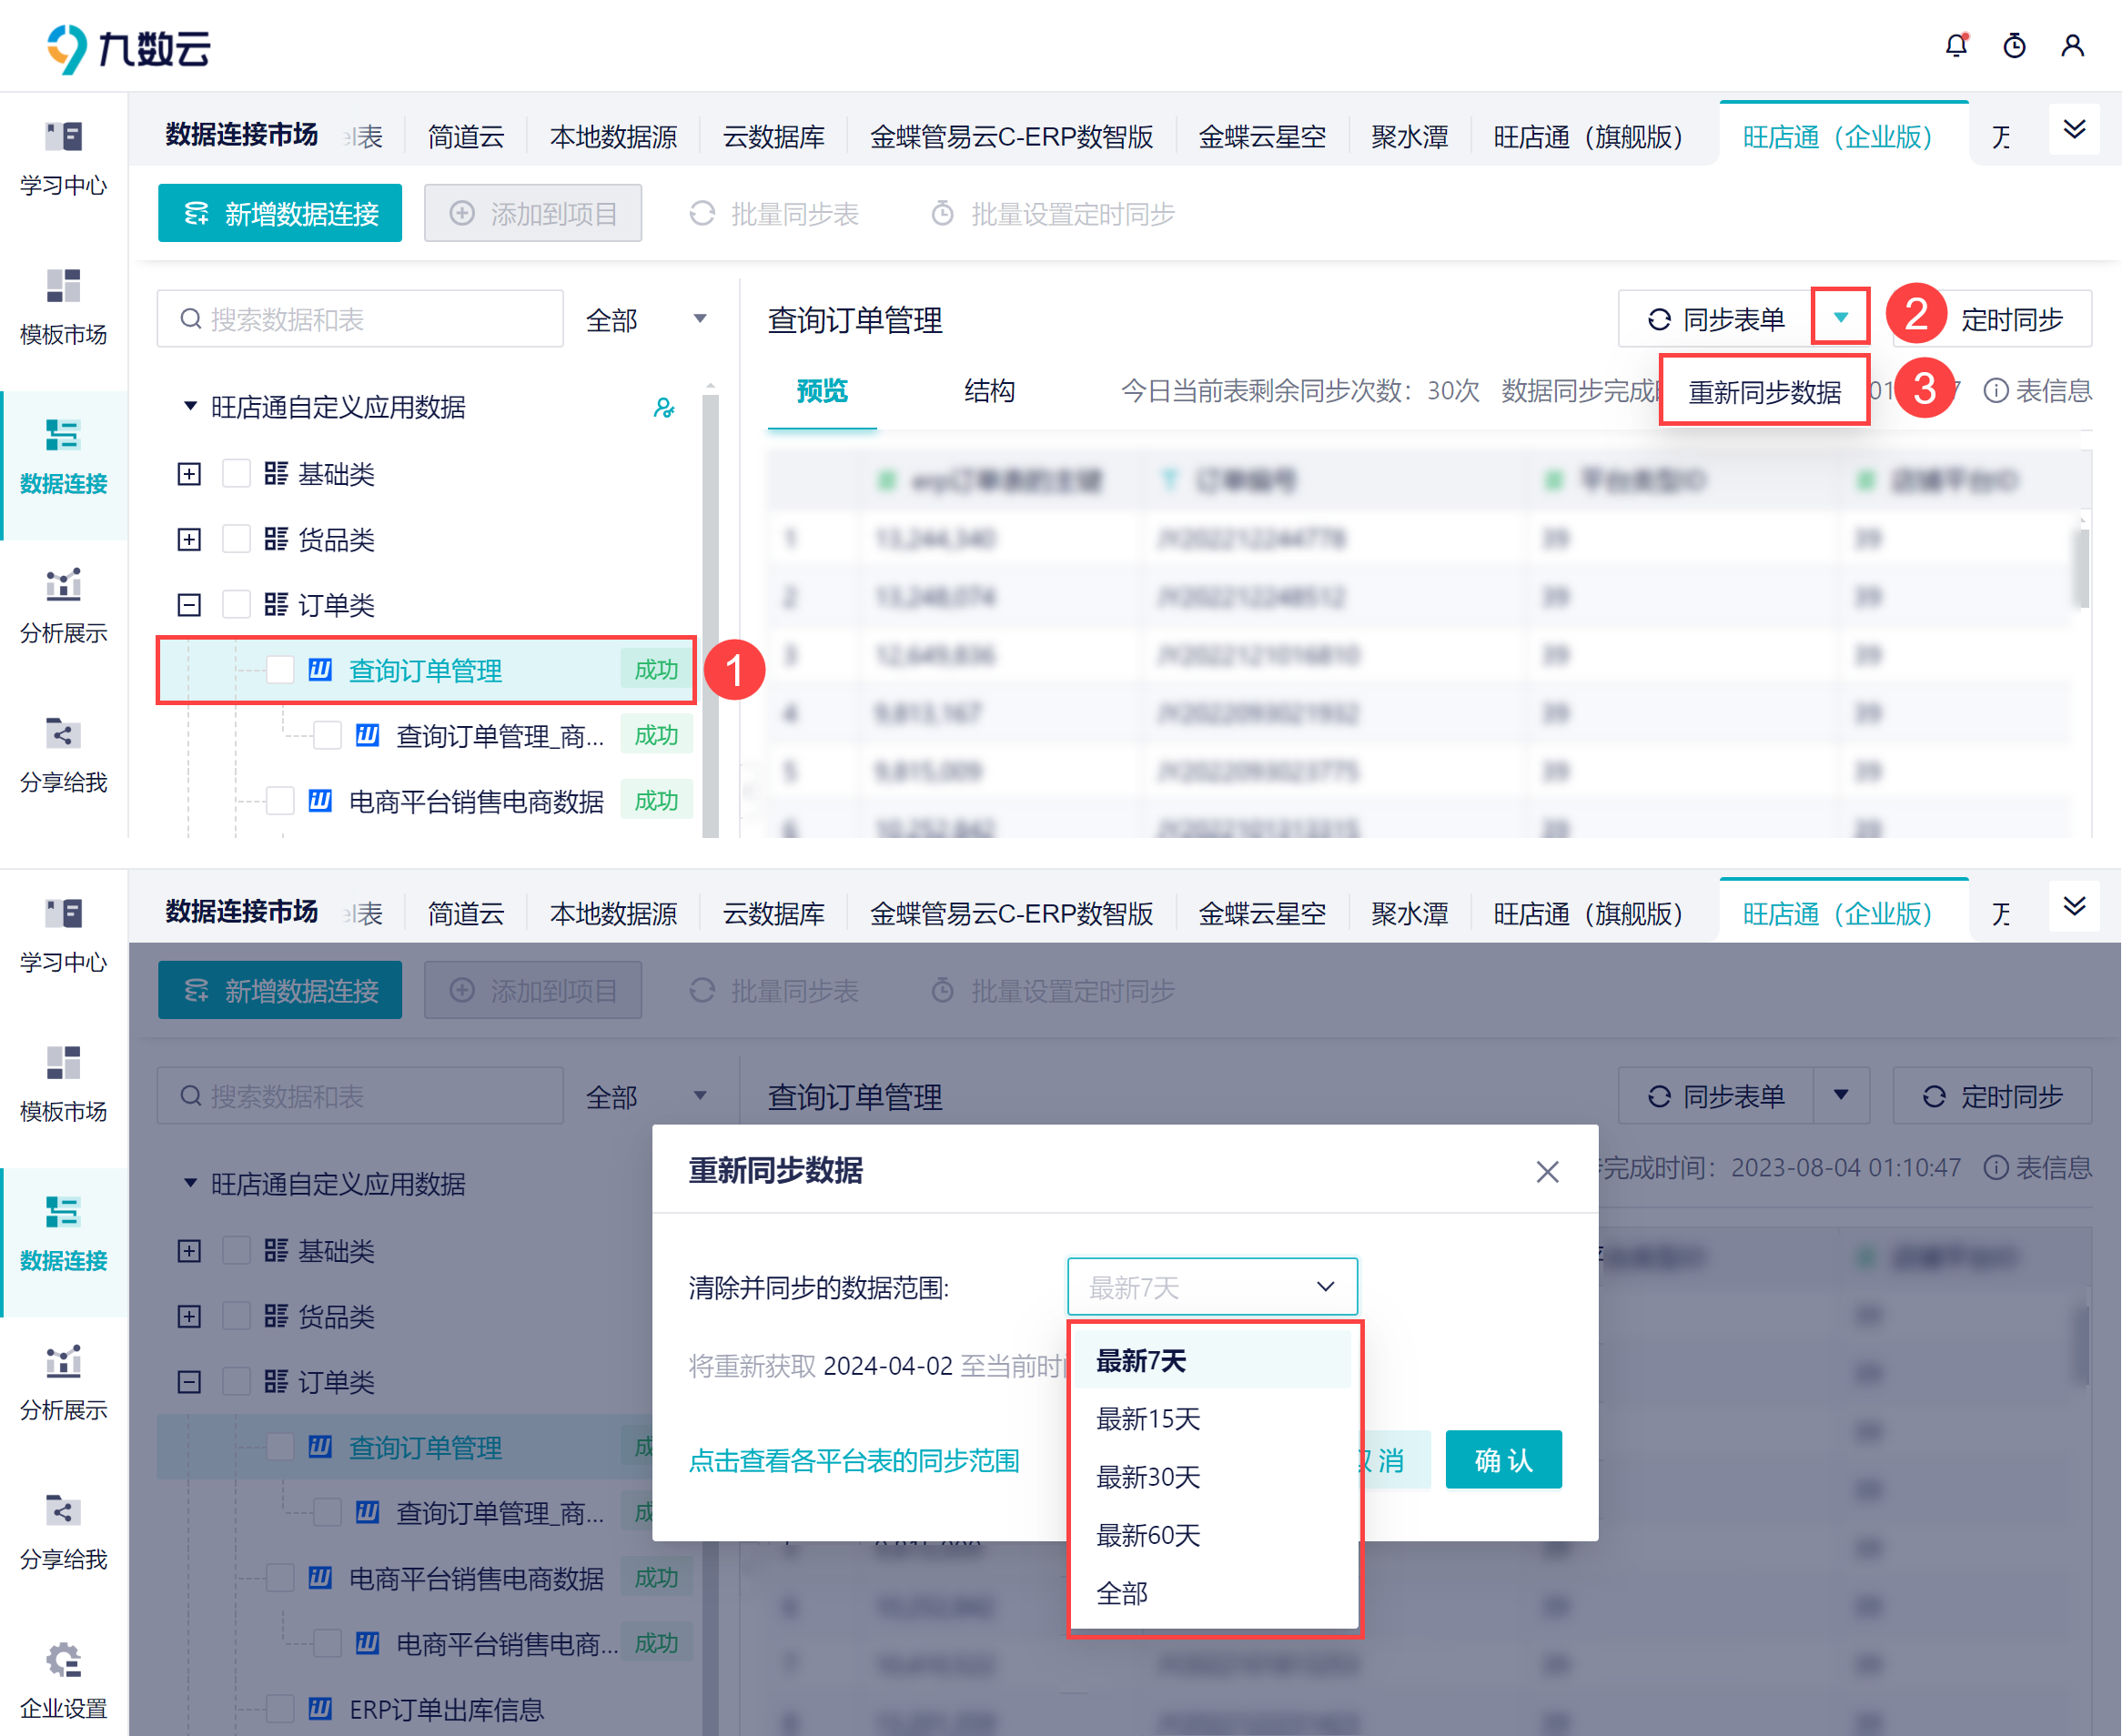Viewport: 2122px width, 1736px height.
Task: Check the 货品类 checkbox in top tree
Action: pos(237,540)
